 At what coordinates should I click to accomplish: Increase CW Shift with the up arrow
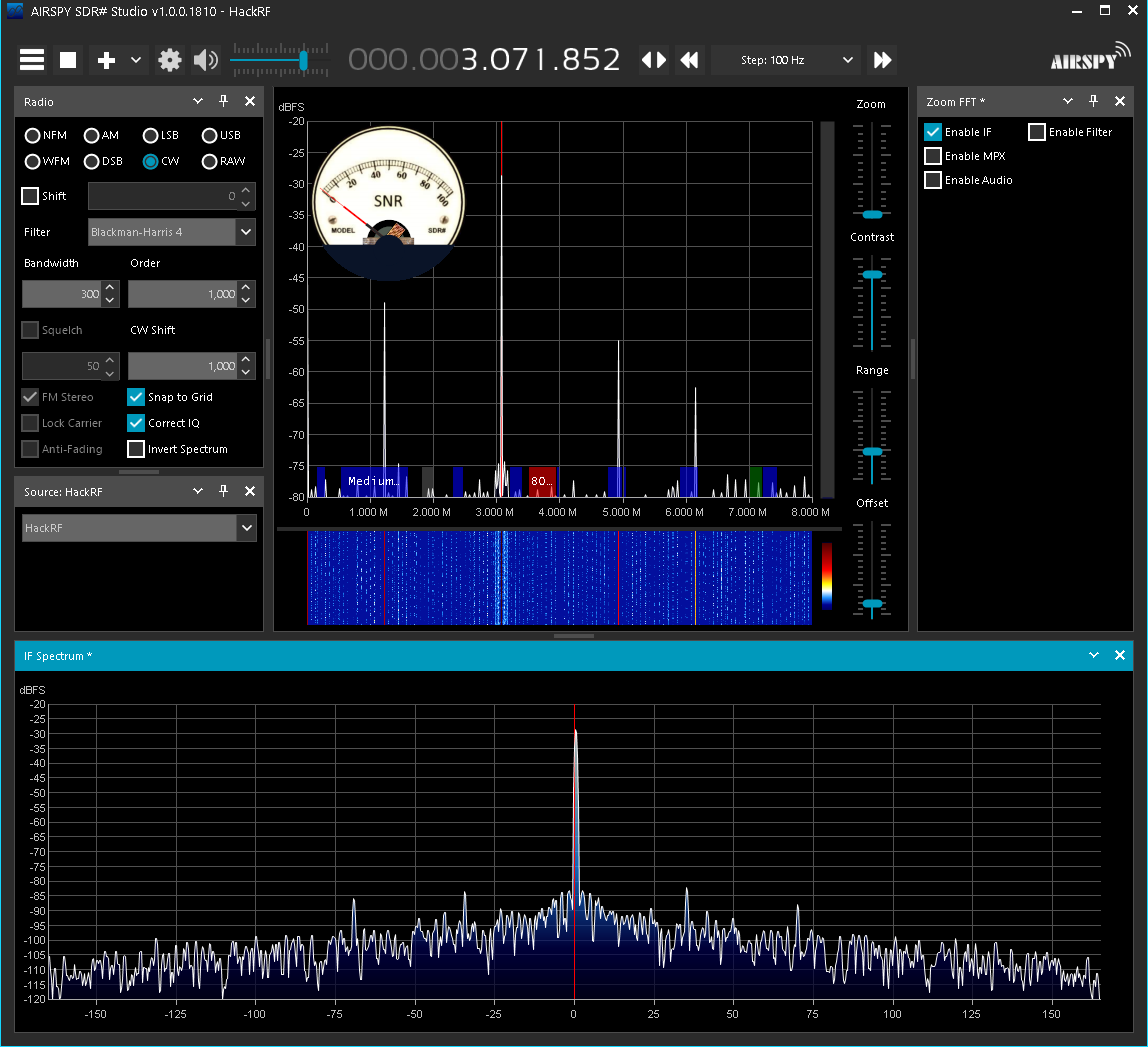(246, 359)
